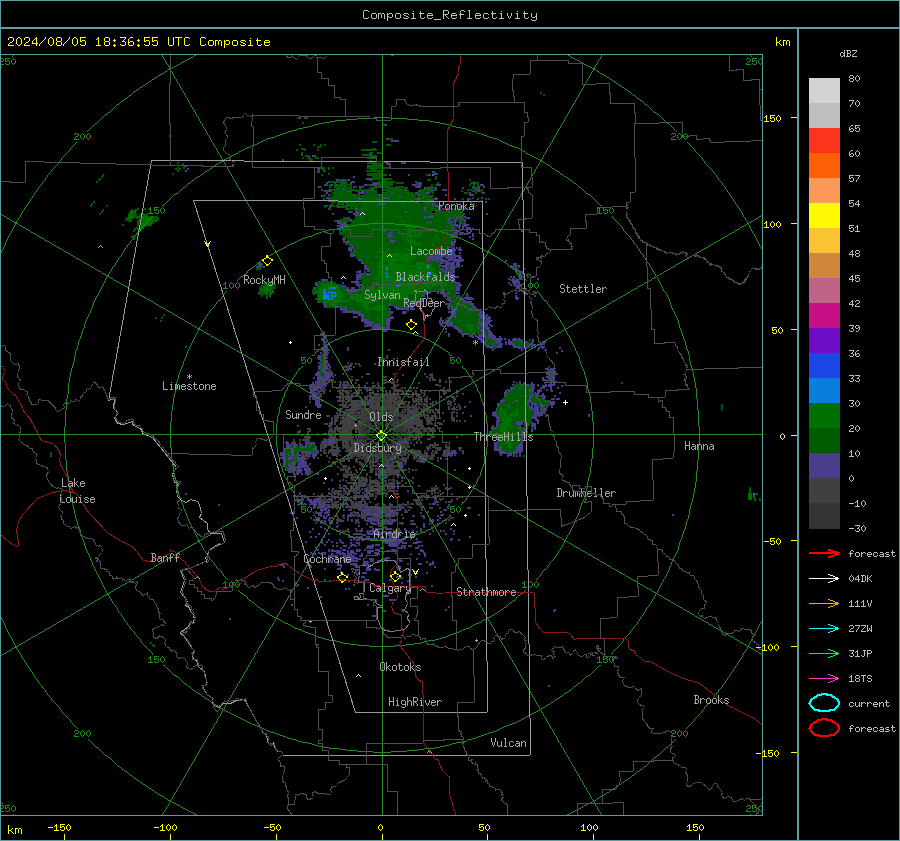Click the Didsbury town label
Viewport: 900px width, 841px height.
(x=377, y=448)
